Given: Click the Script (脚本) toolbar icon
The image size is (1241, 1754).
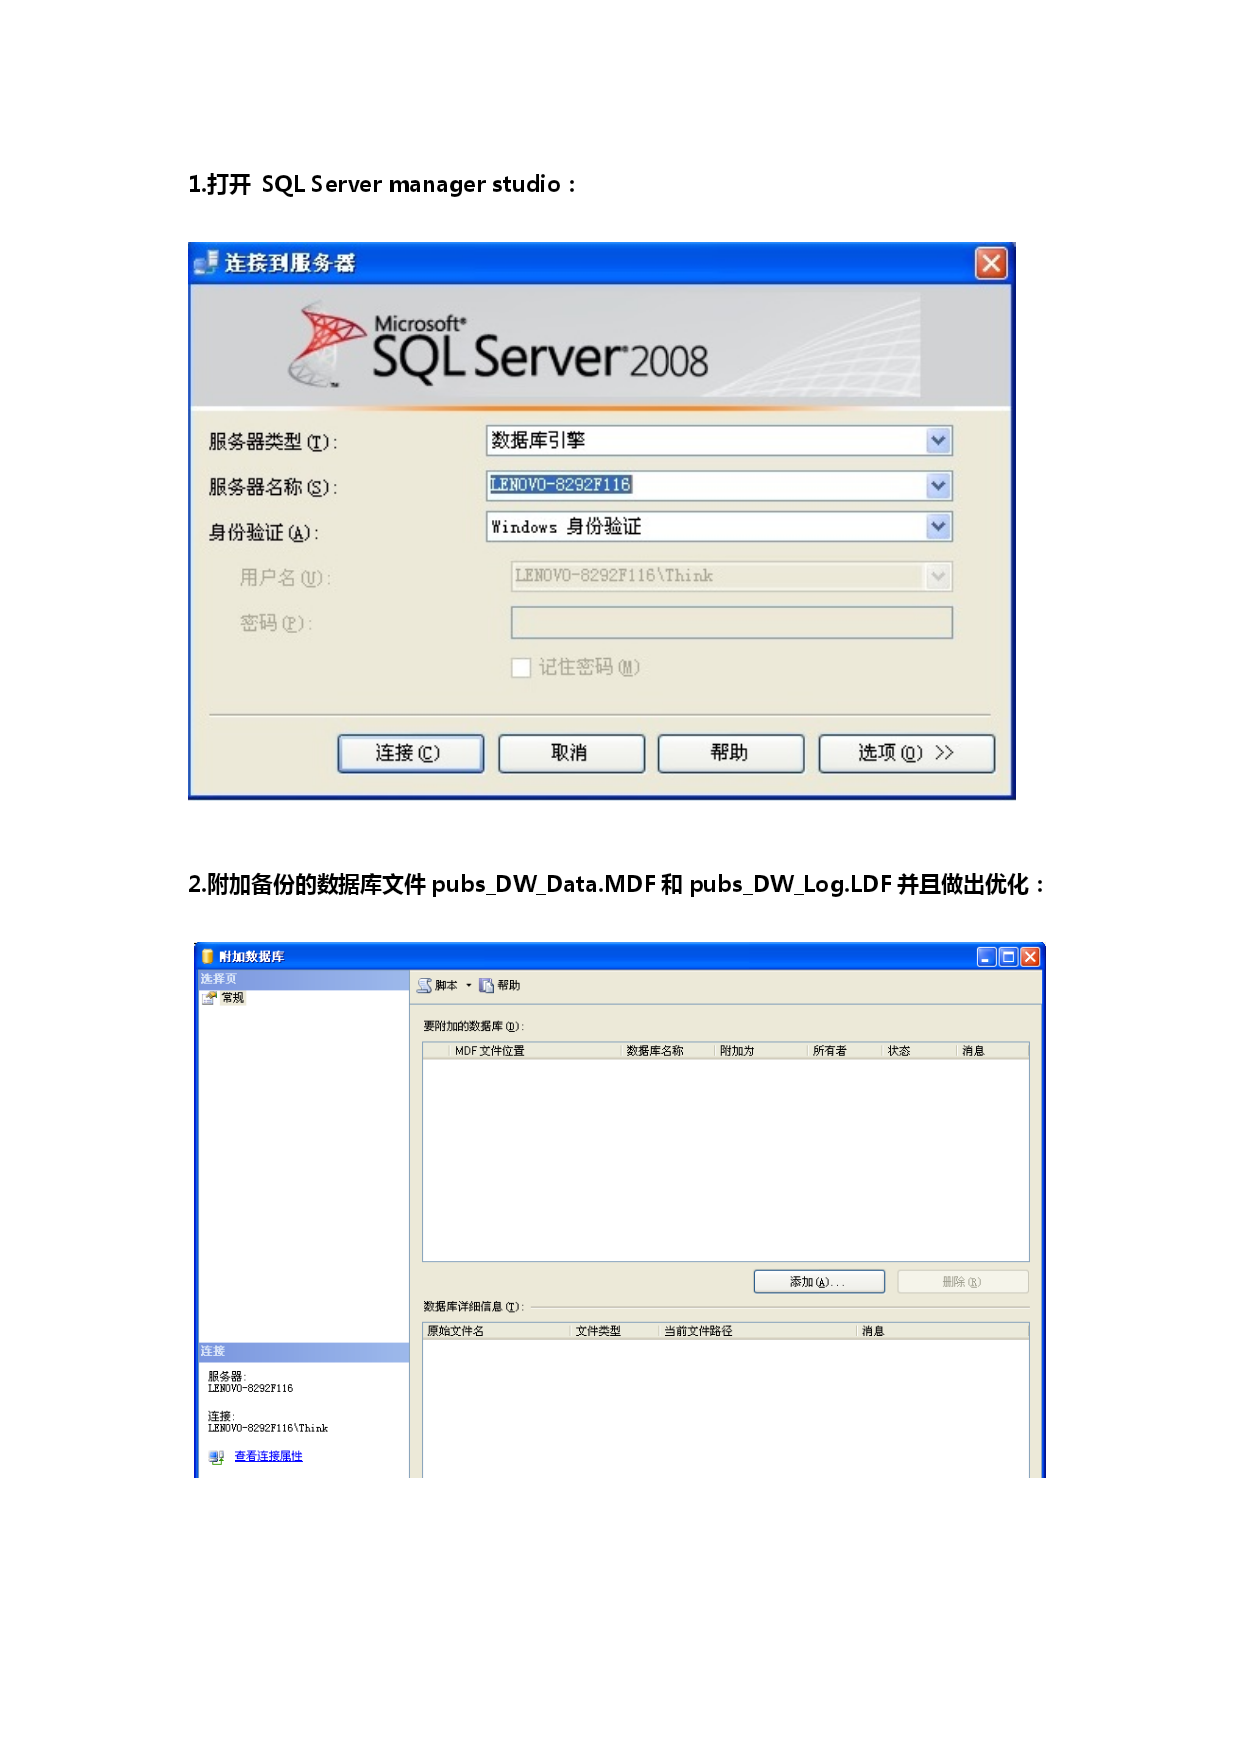Looking at the screenshot, I should (x=424, y=986).
